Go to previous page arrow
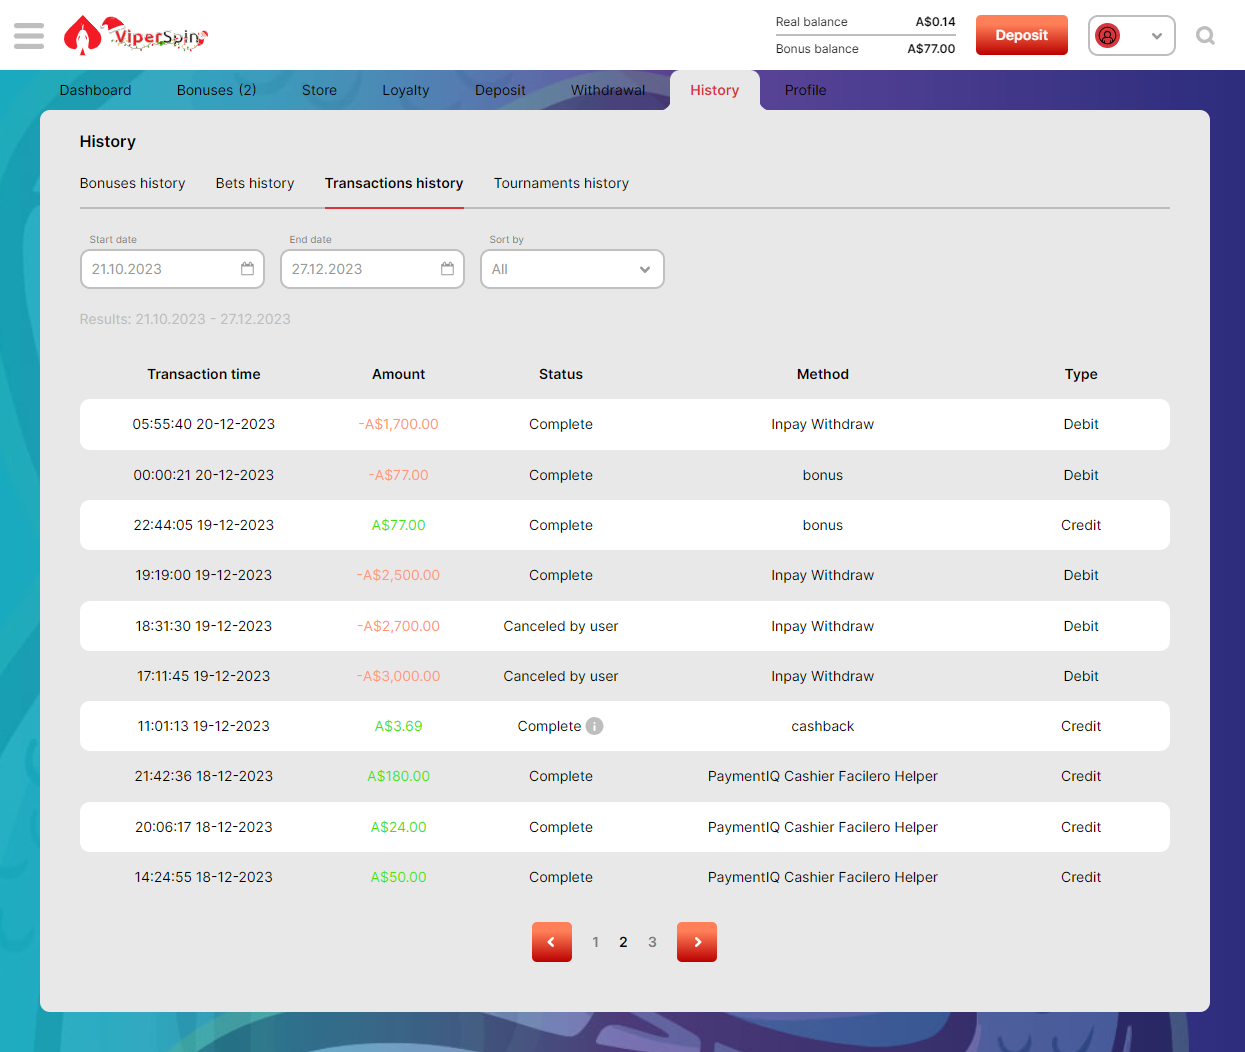The width and height of the screenshot is (1245, 1052). (551, 942)
